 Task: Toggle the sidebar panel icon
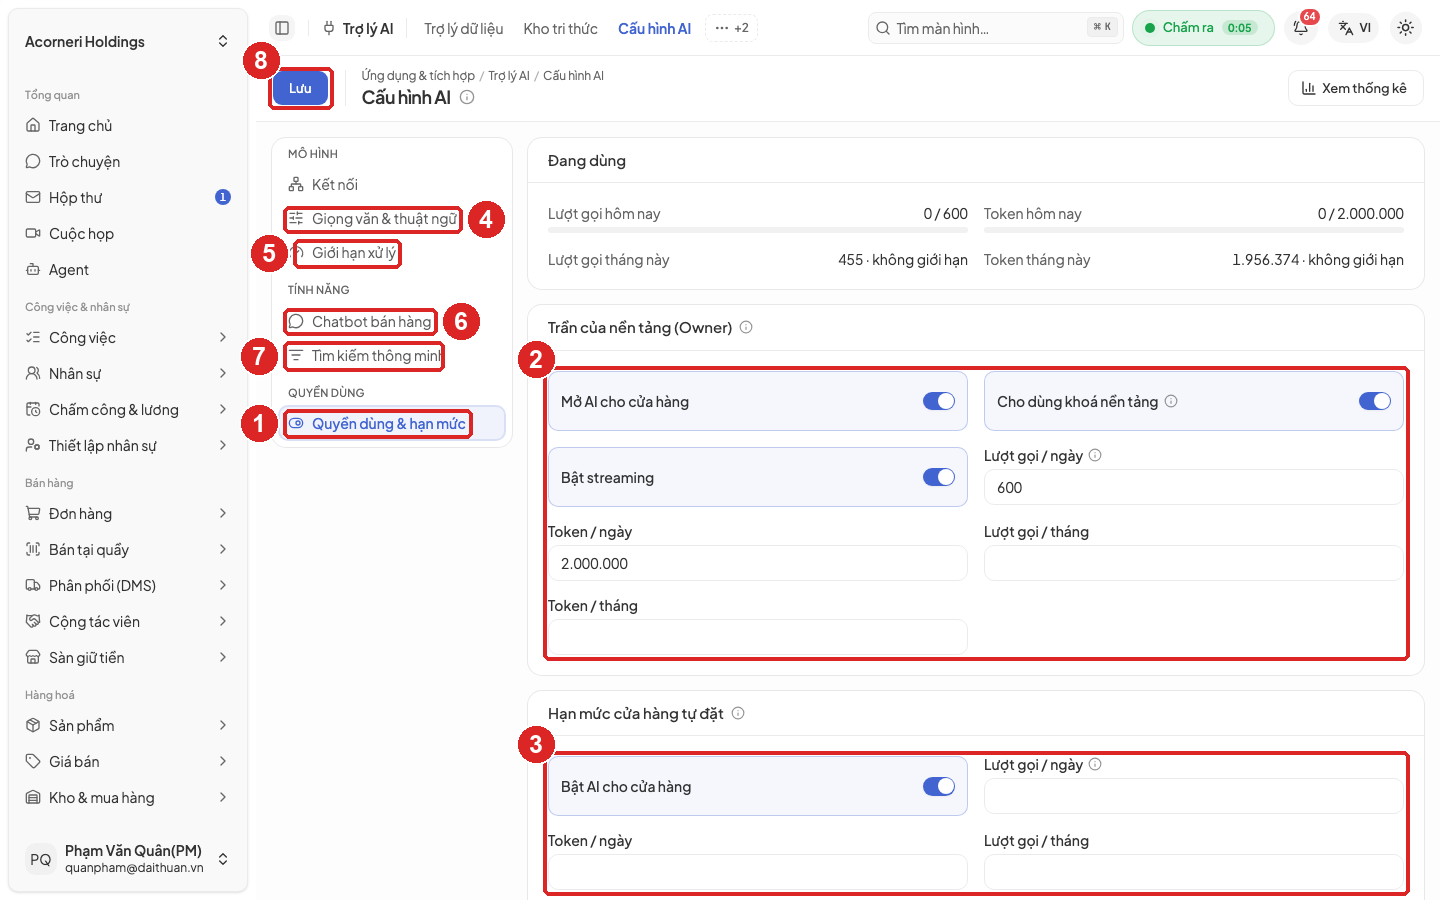[x=282, y=28]
